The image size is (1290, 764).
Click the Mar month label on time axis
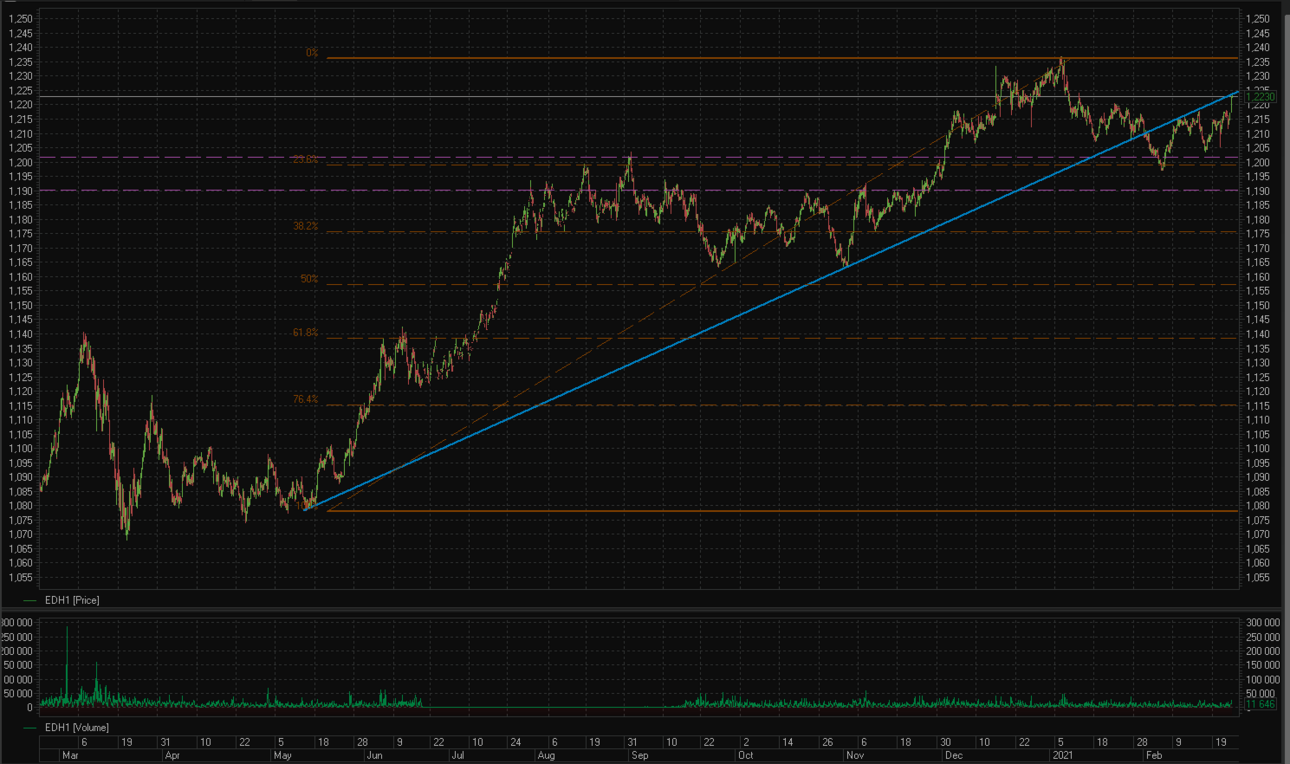69,756
